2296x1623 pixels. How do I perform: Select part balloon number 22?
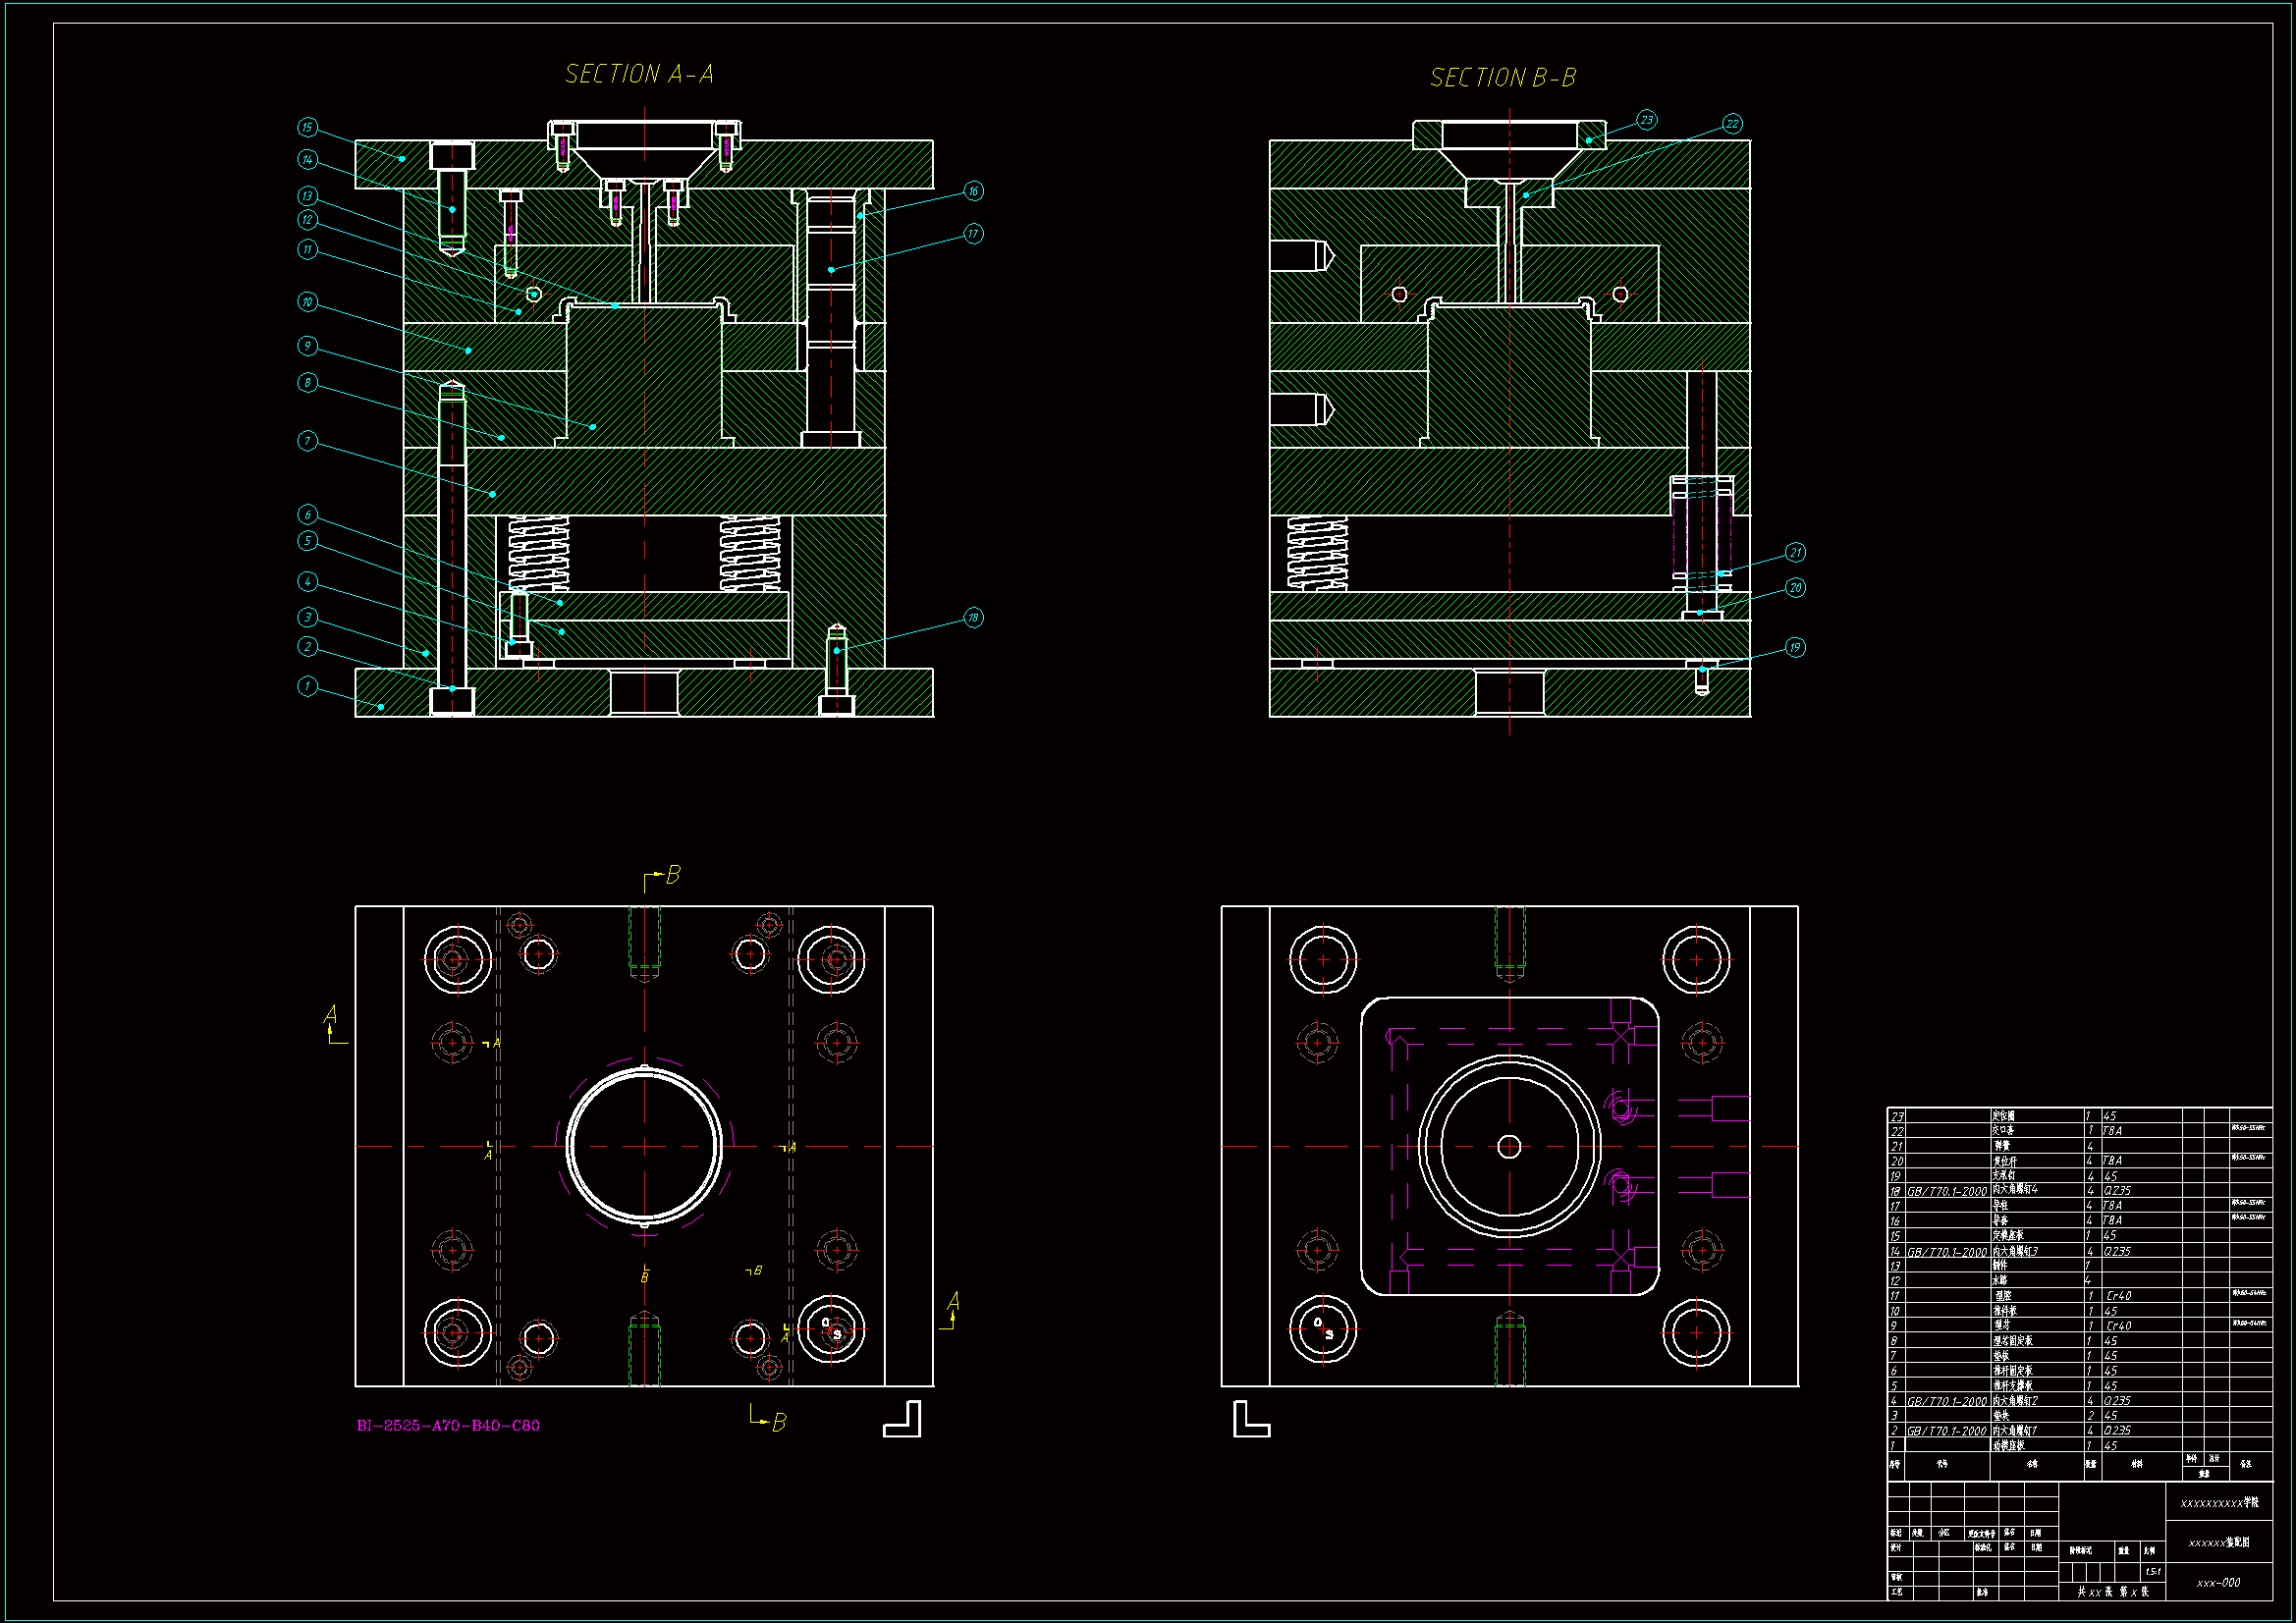coord(1732,124)
